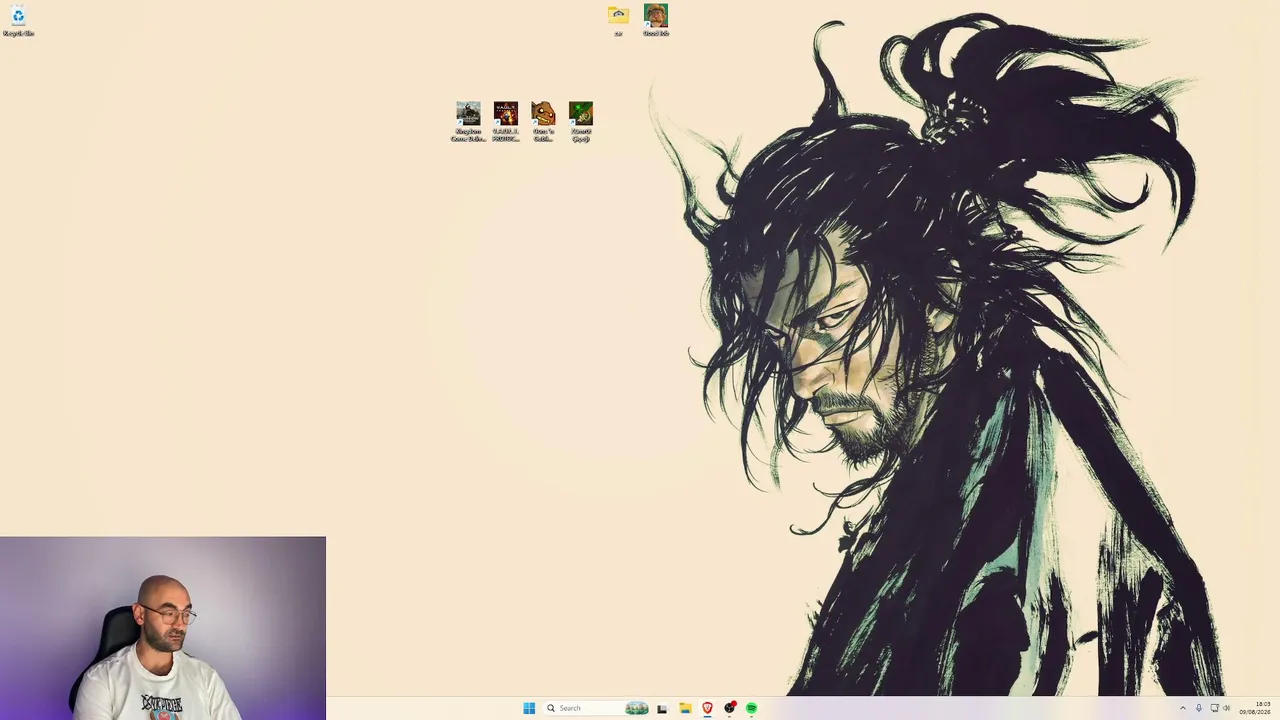Select the dark red game shortcut with fiery orb
Screen dimensions: 1280x720
coord(506,121)
